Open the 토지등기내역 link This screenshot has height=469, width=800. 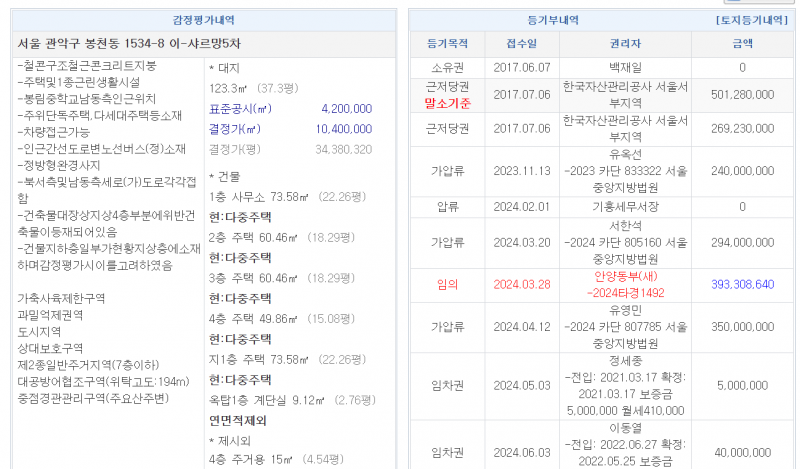[754, 20]
